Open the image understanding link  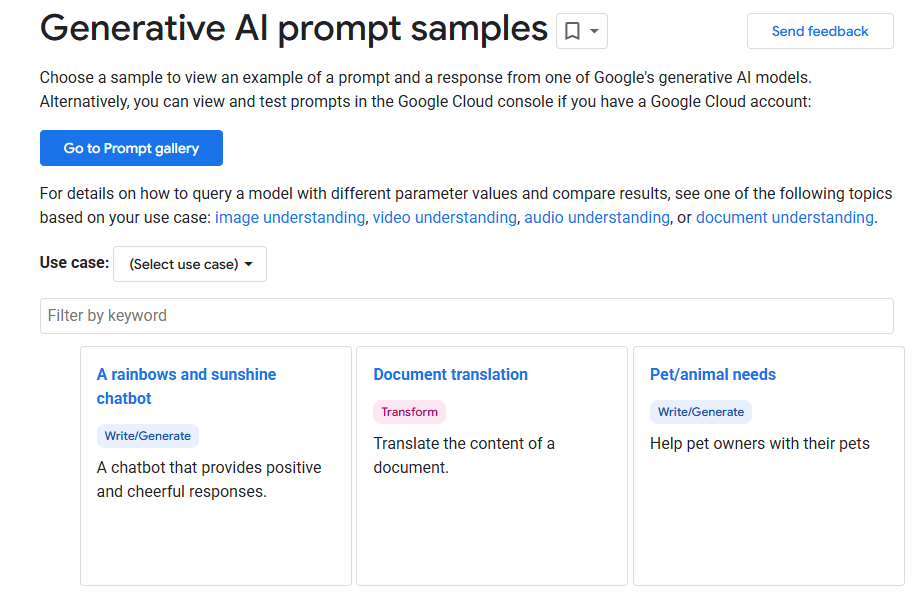(289, 217)
